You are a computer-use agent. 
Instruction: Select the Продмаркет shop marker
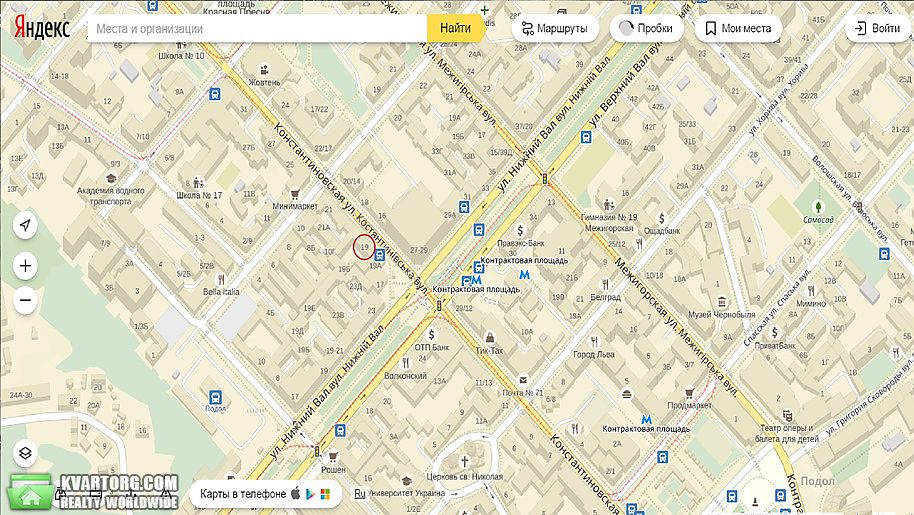coord(689,393)
